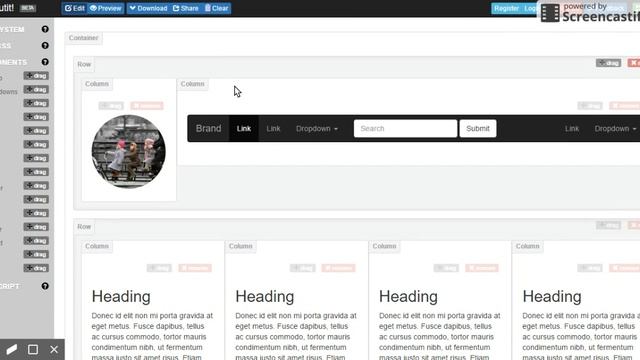Click the Container label
The height and width of the screenshot is (360, 640).
point(83,38)
